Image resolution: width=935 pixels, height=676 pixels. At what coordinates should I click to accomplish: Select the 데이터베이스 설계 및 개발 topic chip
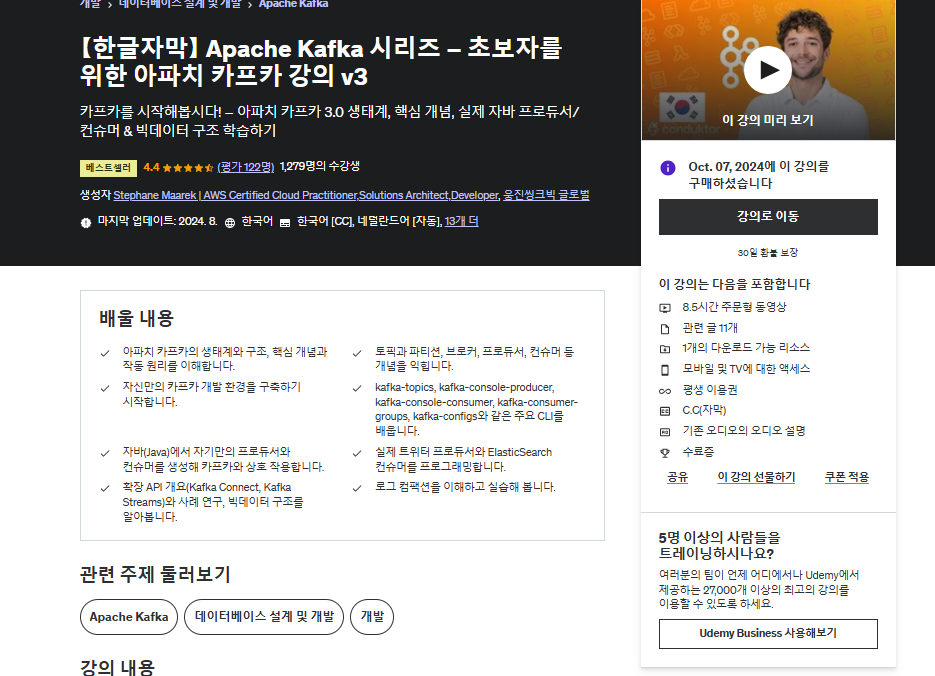click(x=264, y=617)
